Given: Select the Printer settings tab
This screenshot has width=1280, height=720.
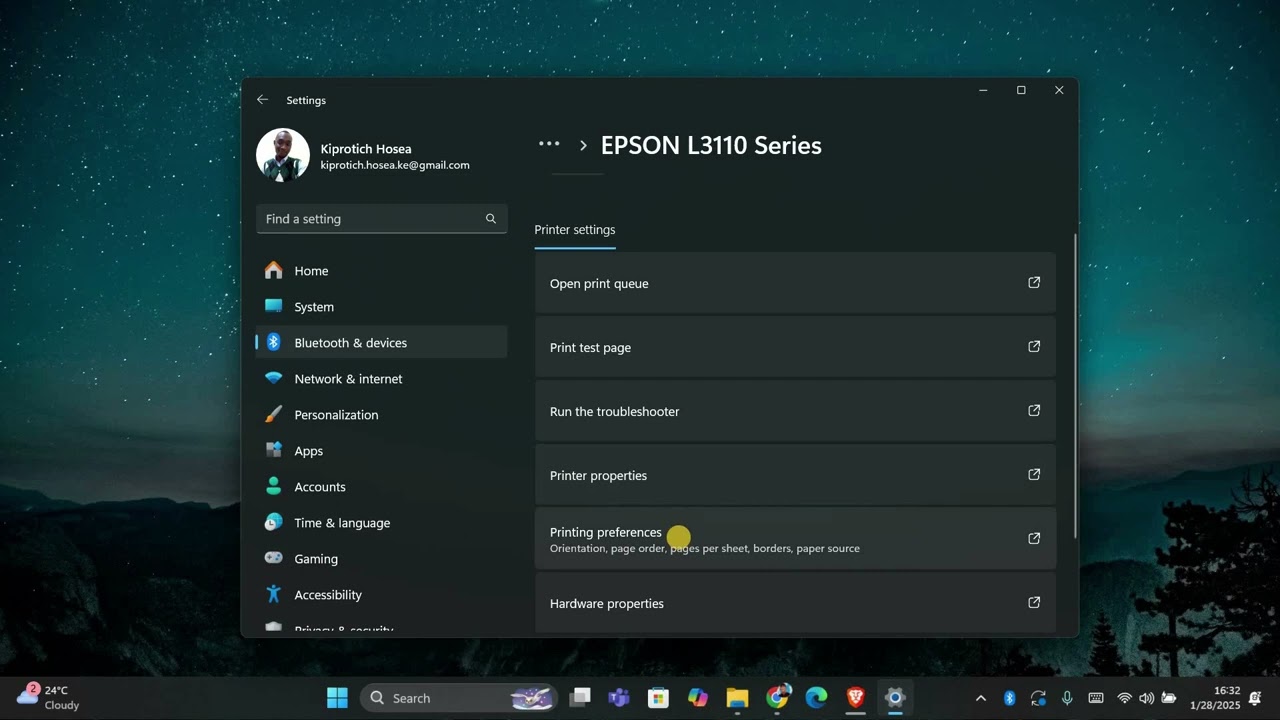Looking at the screenshot, I should point(575,230).
